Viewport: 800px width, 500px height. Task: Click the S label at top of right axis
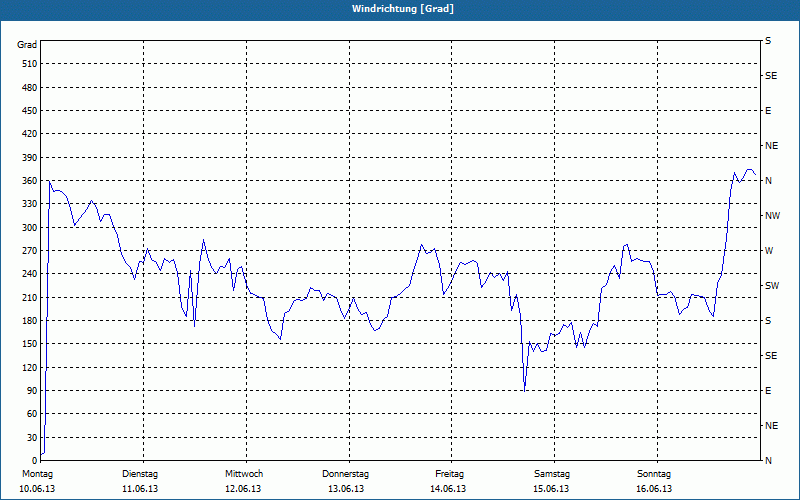coord(768,41)
